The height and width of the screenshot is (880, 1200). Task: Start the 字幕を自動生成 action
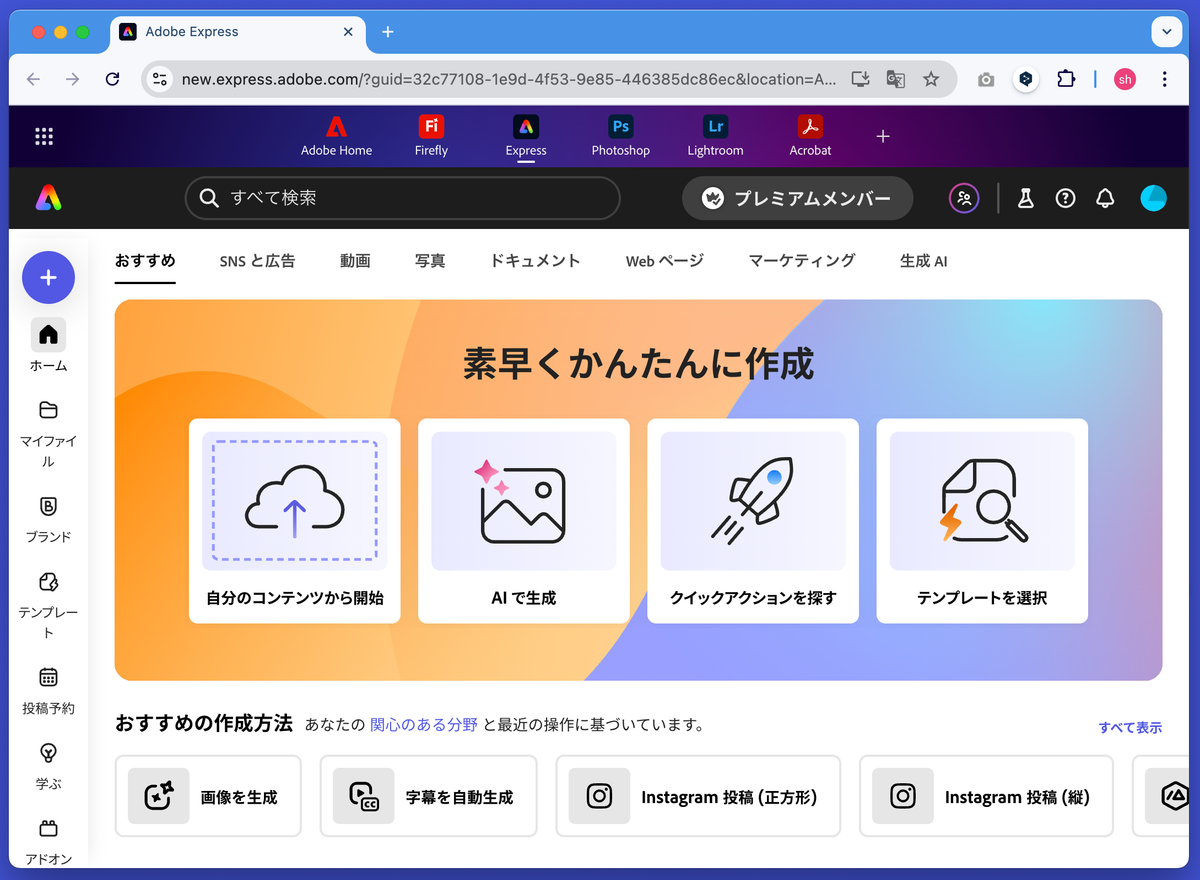(x=428, y=796)
